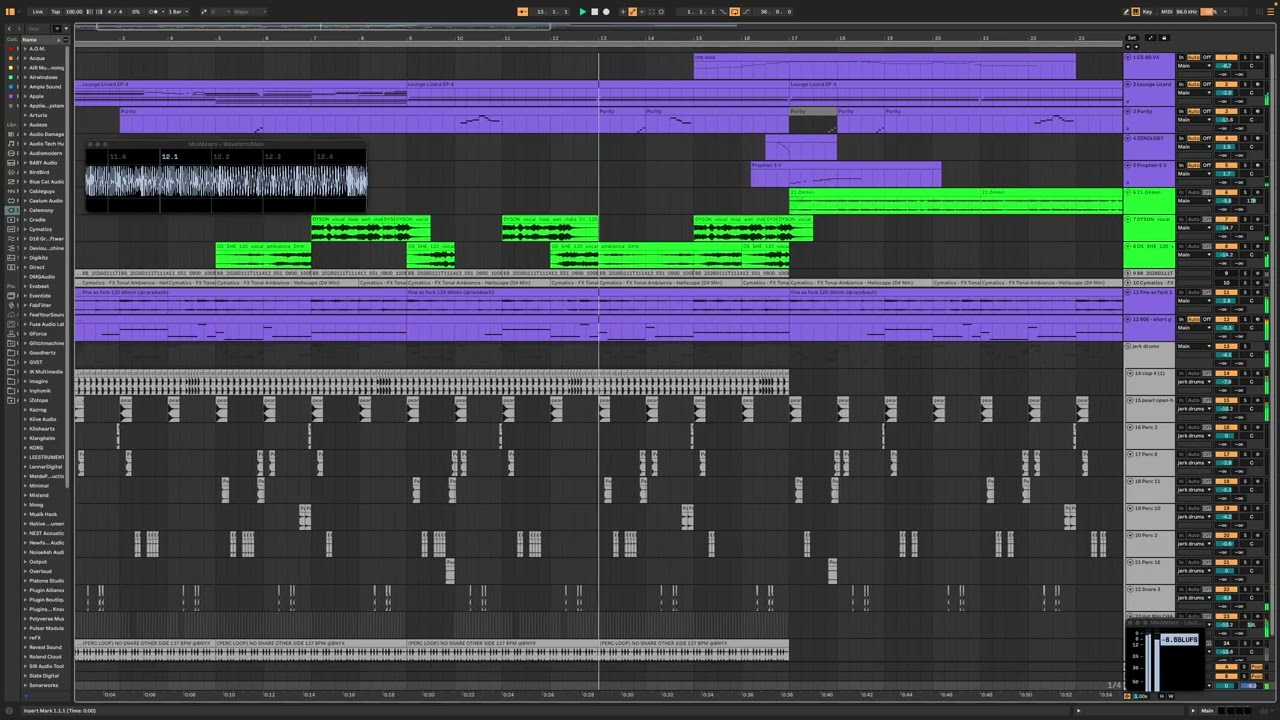Expand Arturia folder in browser
Screen dimensions: 1280x720
point(25,115)
